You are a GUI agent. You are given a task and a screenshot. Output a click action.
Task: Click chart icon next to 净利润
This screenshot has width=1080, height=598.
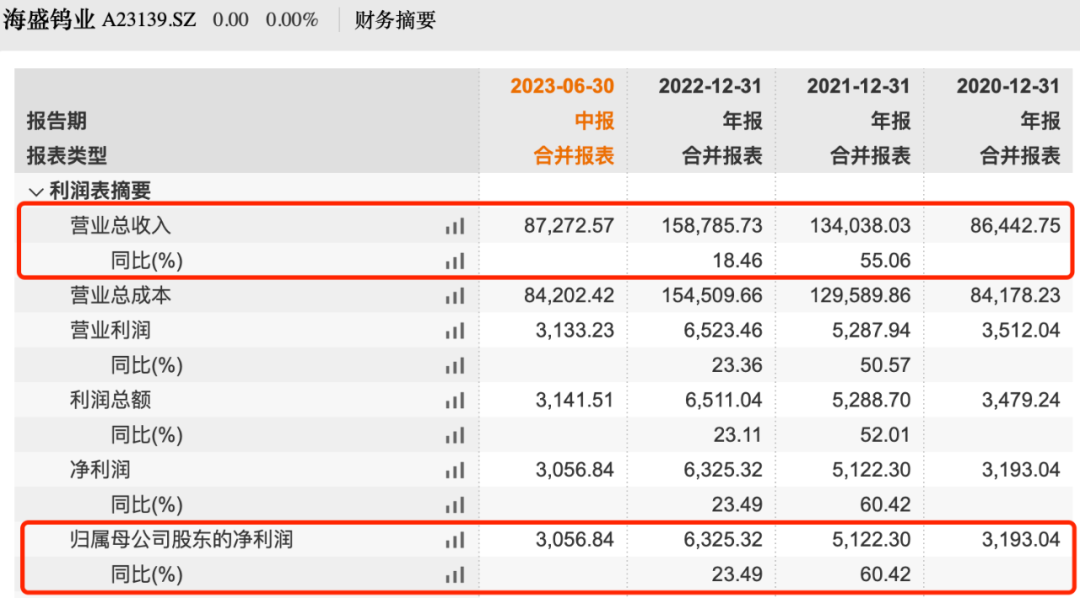pyautogui.click(x=455, y=470)
